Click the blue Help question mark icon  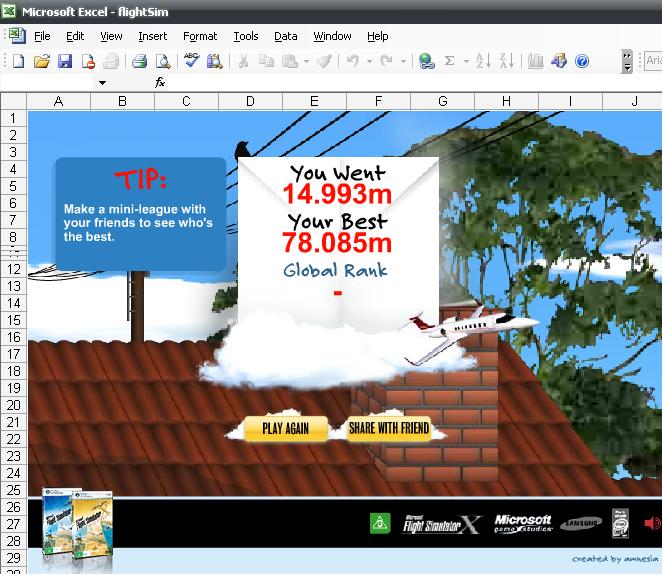pos(582,61)
